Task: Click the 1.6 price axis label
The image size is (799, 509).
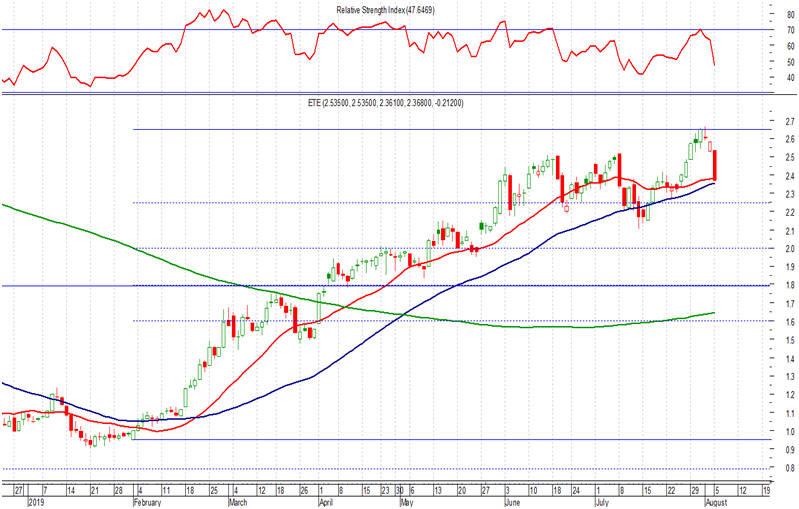Action: click(x=790, y=322)
